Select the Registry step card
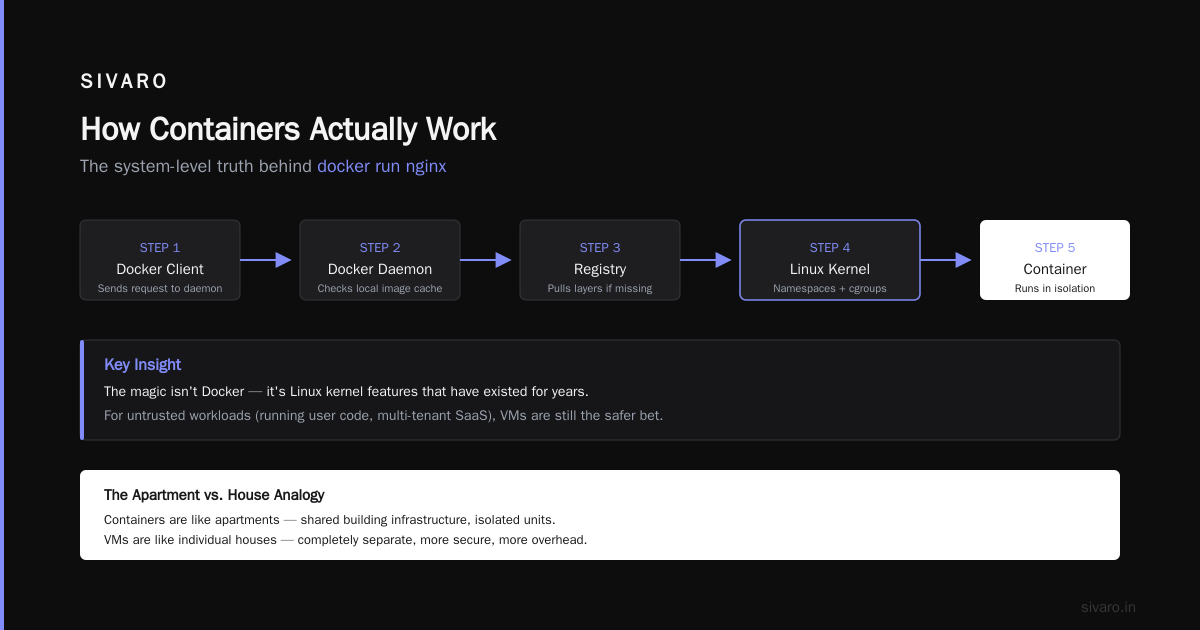This screenshot has width=1200, height=630. pyautogui.click(x=600, y=260)
